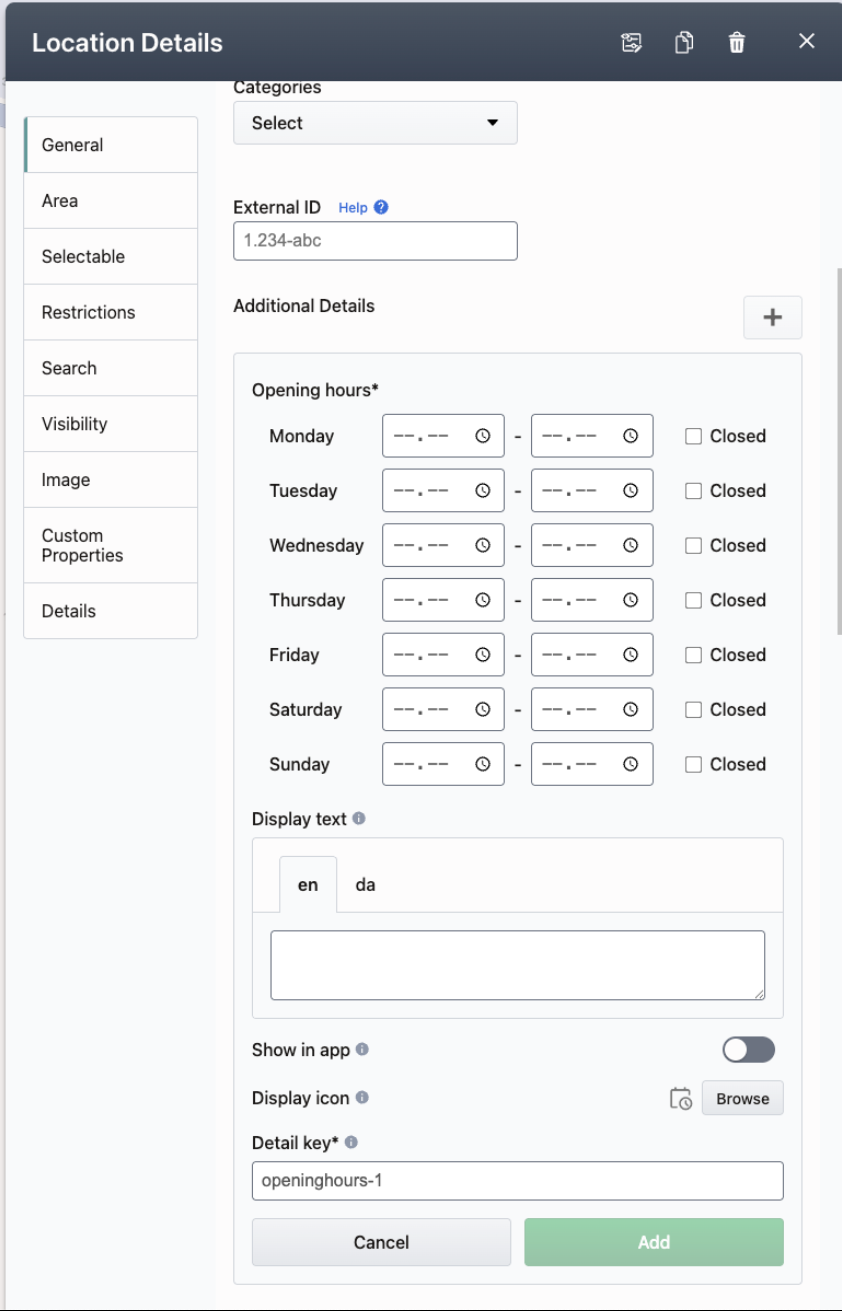
Task: Click the vertical scrollbar on the right
Action: [x=838, y=450]
